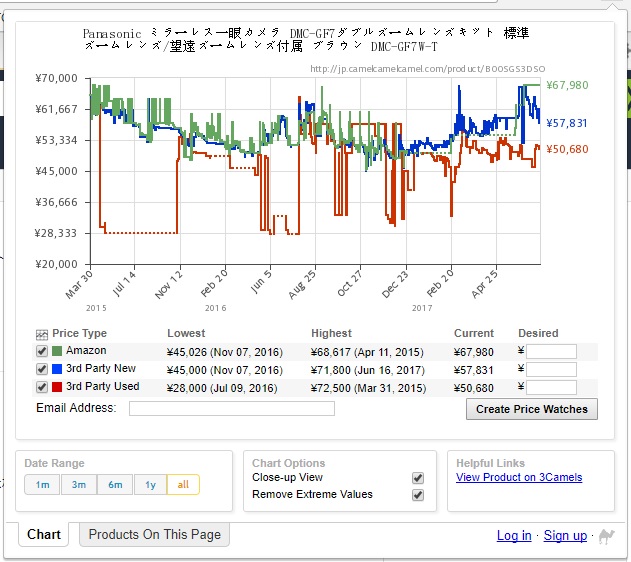The height and width of the screenshot is (562, 631).
Task: Click the Amazon desired price field
Action: point(551,351)
